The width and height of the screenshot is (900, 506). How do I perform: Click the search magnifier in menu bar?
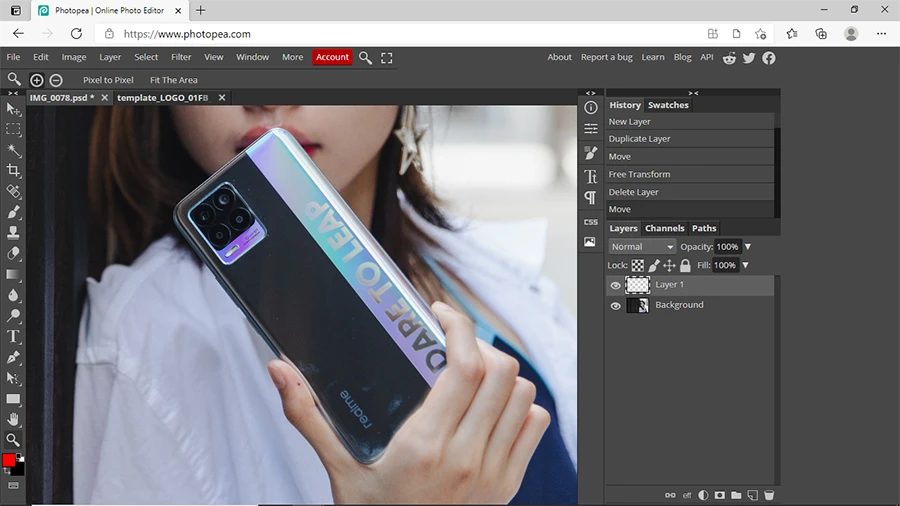(366, 58)
